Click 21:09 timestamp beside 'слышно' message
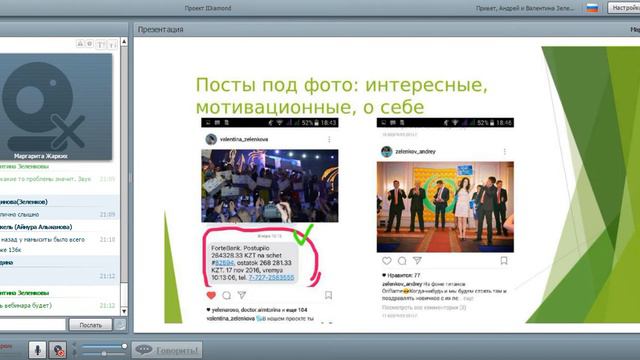Screen dimensions: 640x360 [x=107, y=214]
